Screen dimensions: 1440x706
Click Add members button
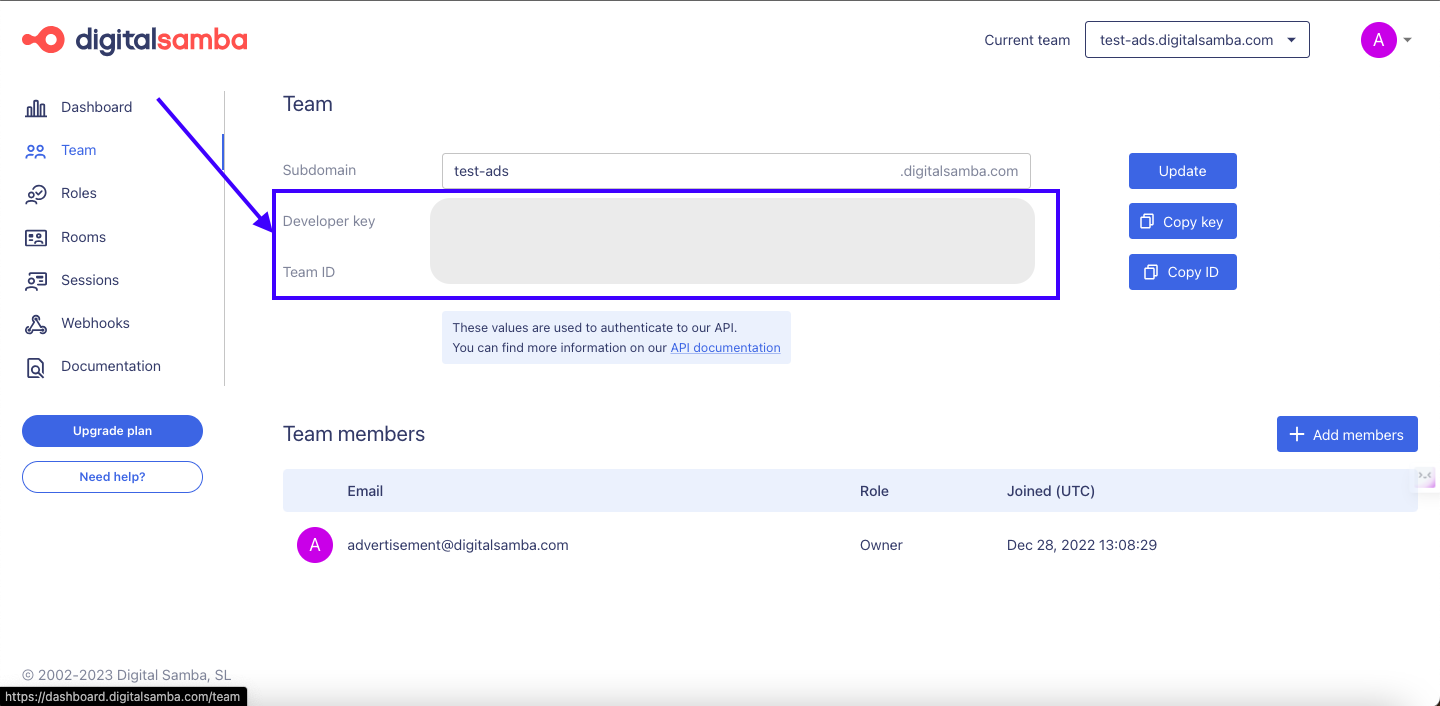click(1347, 434)
